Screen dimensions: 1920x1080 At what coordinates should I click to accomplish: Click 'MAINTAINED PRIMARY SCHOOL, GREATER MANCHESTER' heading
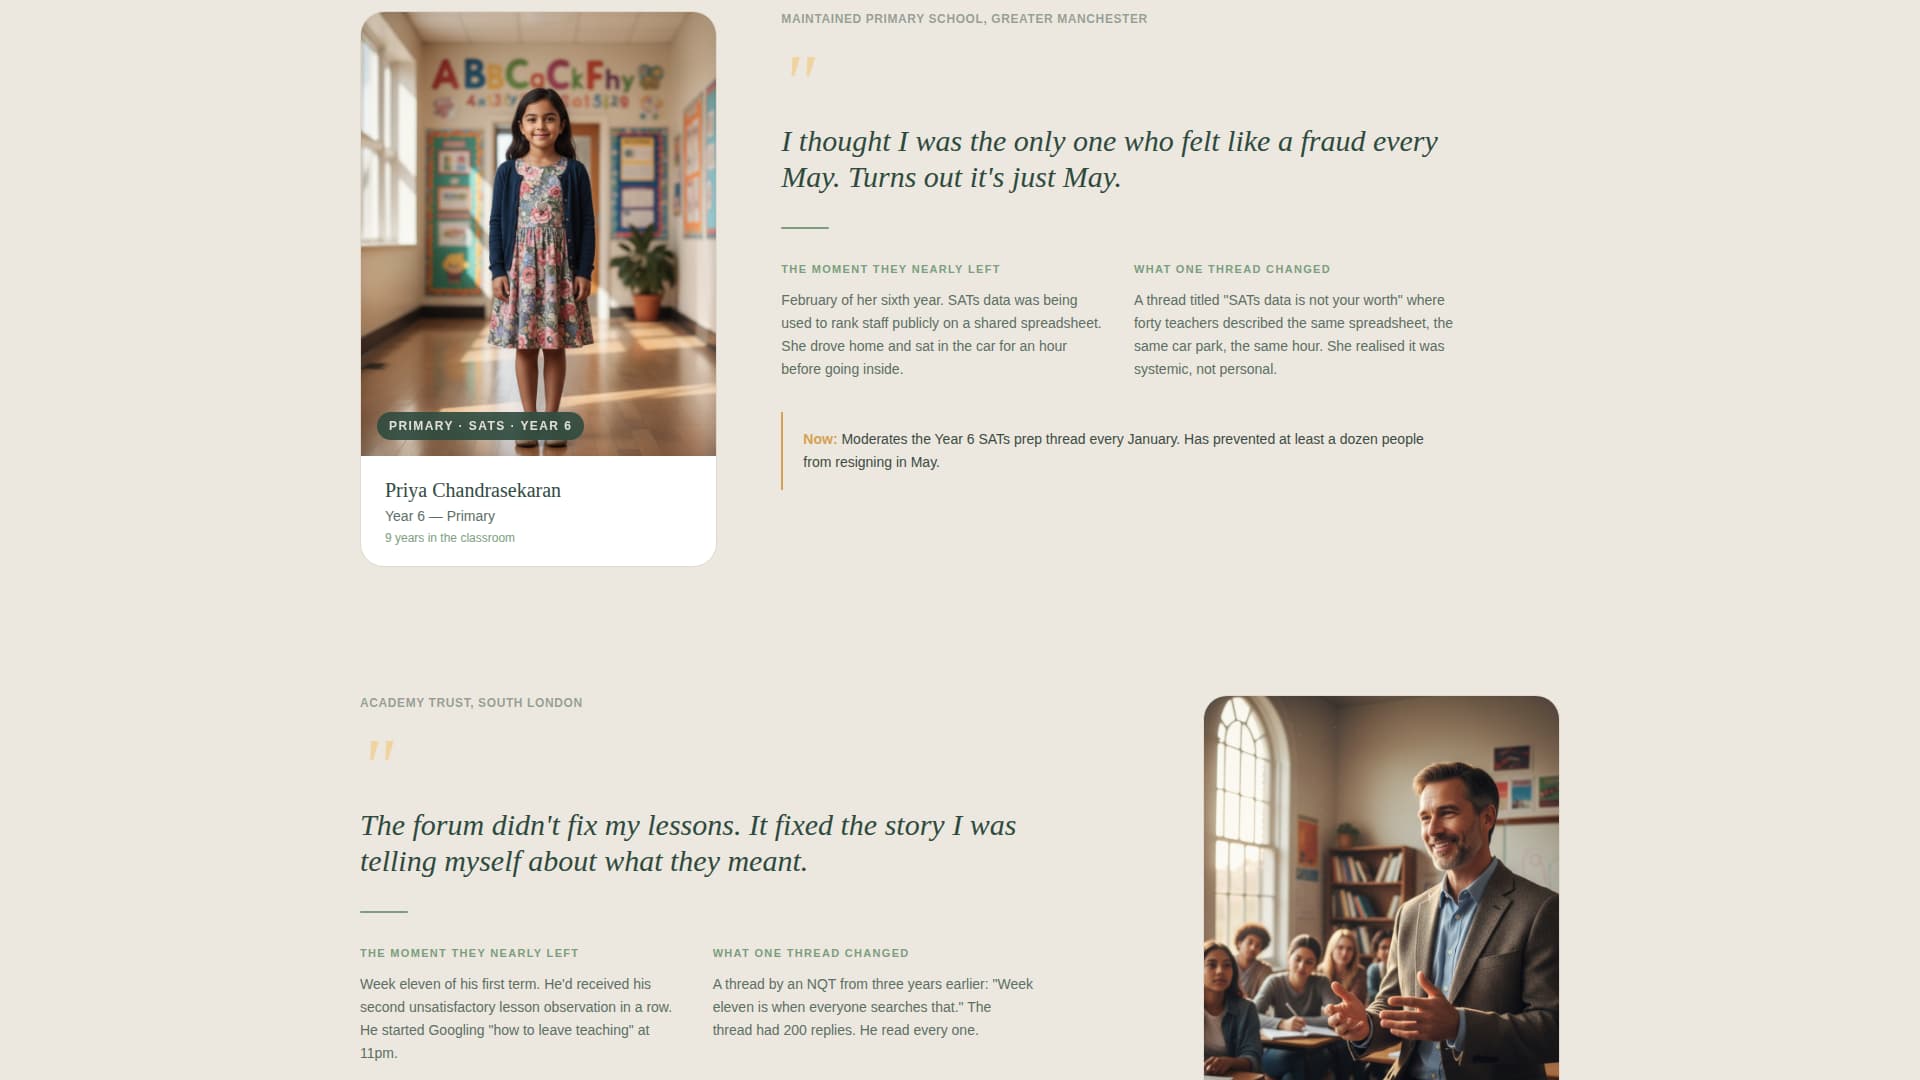coord(963,18)
